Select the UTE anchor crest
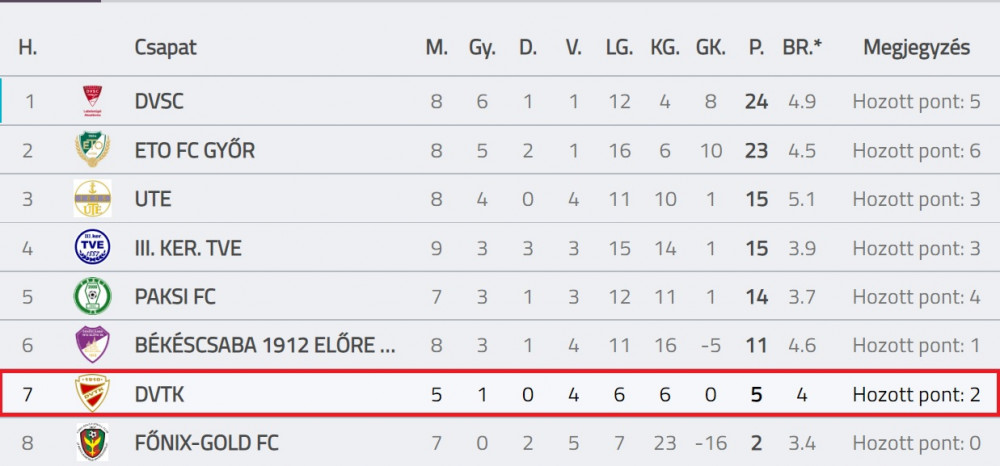 point(92,198)
